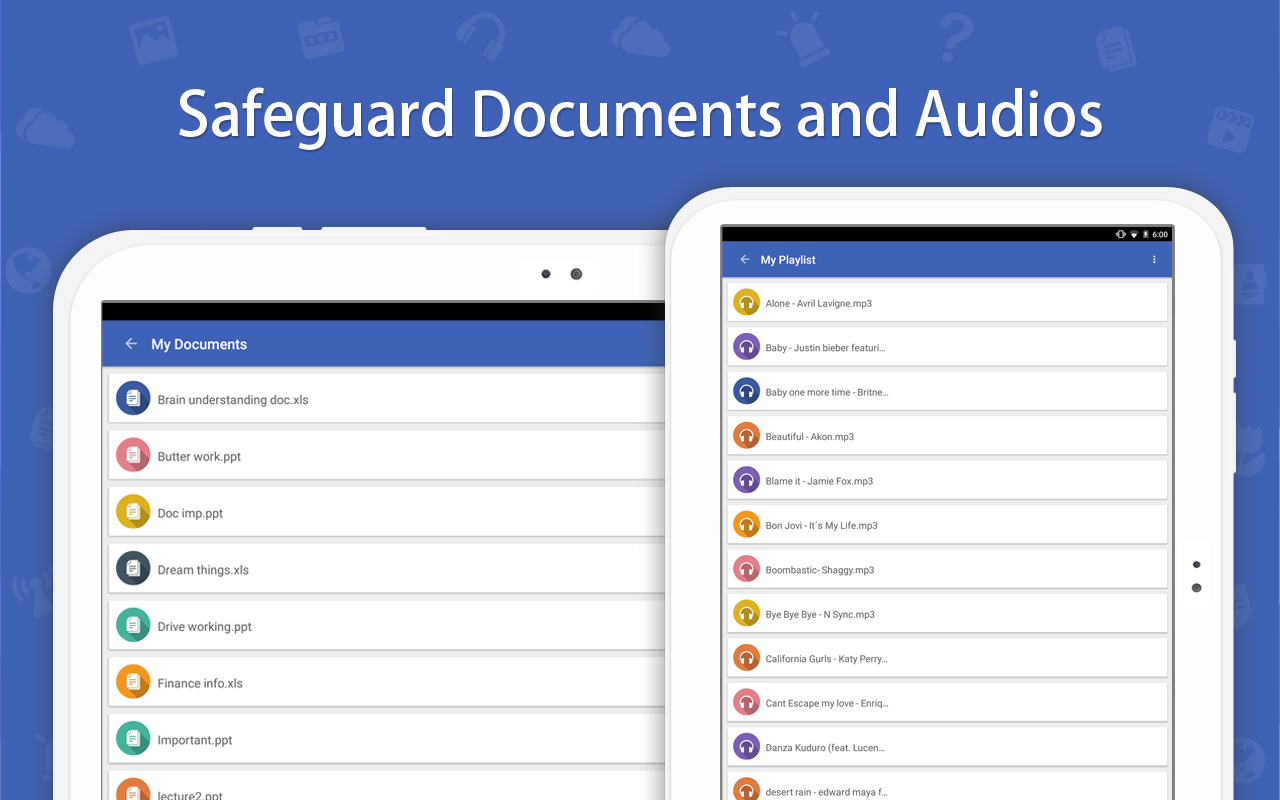The width and height of the screenshot is (1280, 800).
Task: Click the Important.ppt green document icon
Action: 133,740
